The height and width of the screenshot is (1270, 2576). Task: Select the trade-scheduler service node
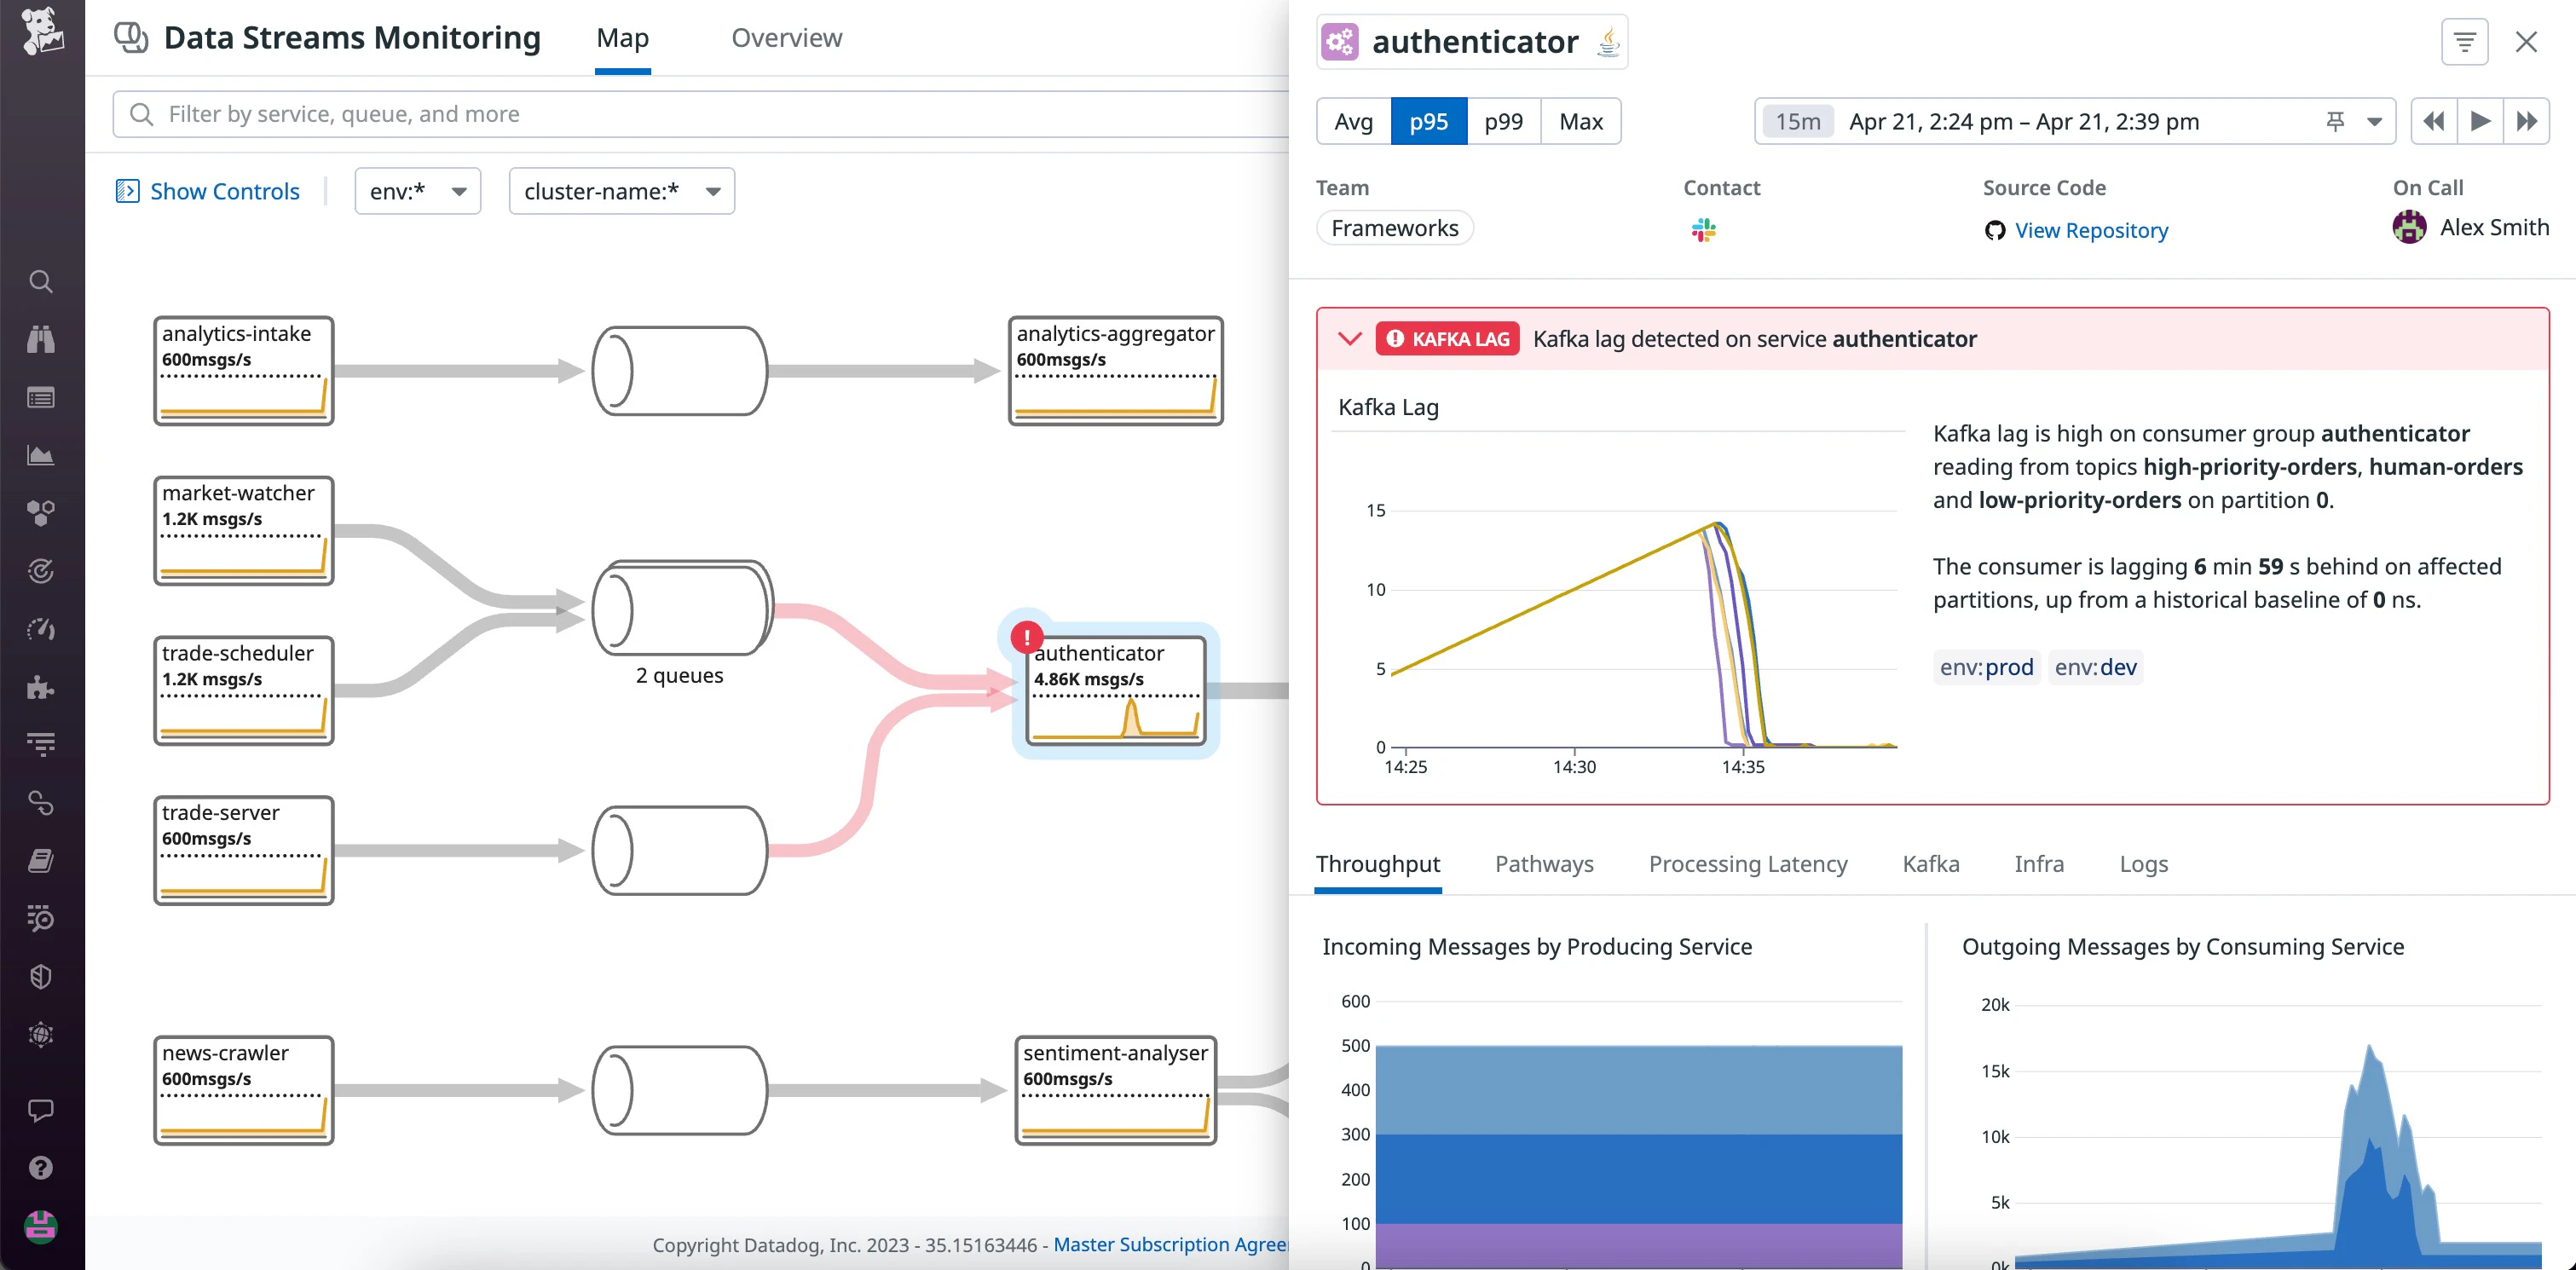tap(244, 691)
